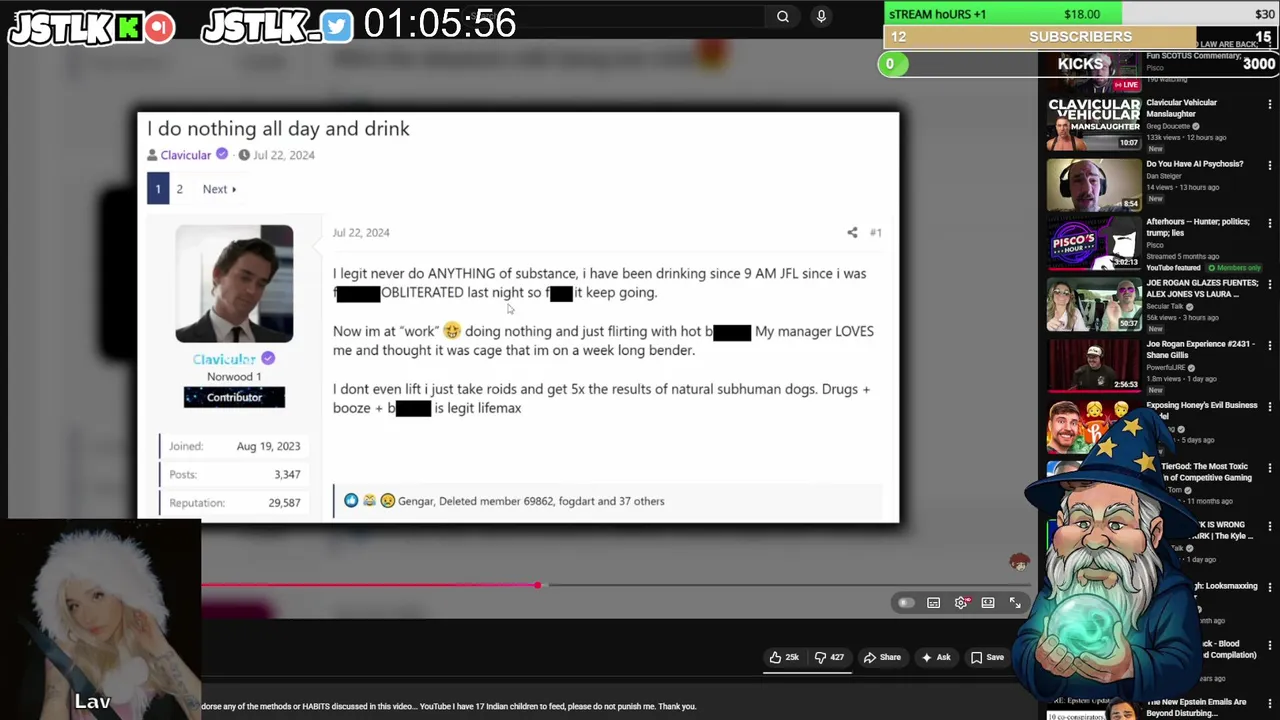Open more options for Joe Rogan Glazes Fuentes video
Screen dimensions: 1280x720
(1269, 285)
